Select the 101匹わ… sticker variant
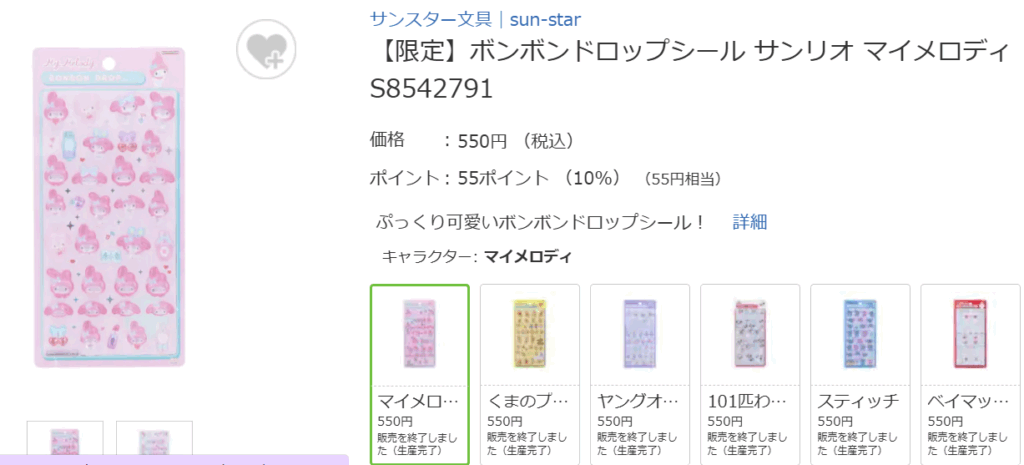The image size is (1024, 465). pos(750,374)
